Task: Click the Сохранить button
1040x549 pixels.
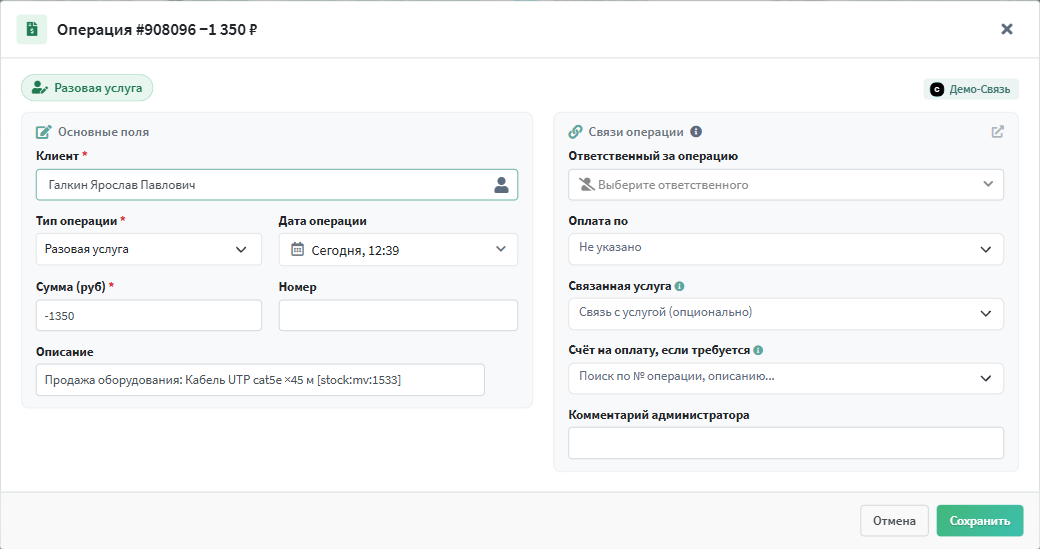Action: pyautogui.click(x=980, y=520)
